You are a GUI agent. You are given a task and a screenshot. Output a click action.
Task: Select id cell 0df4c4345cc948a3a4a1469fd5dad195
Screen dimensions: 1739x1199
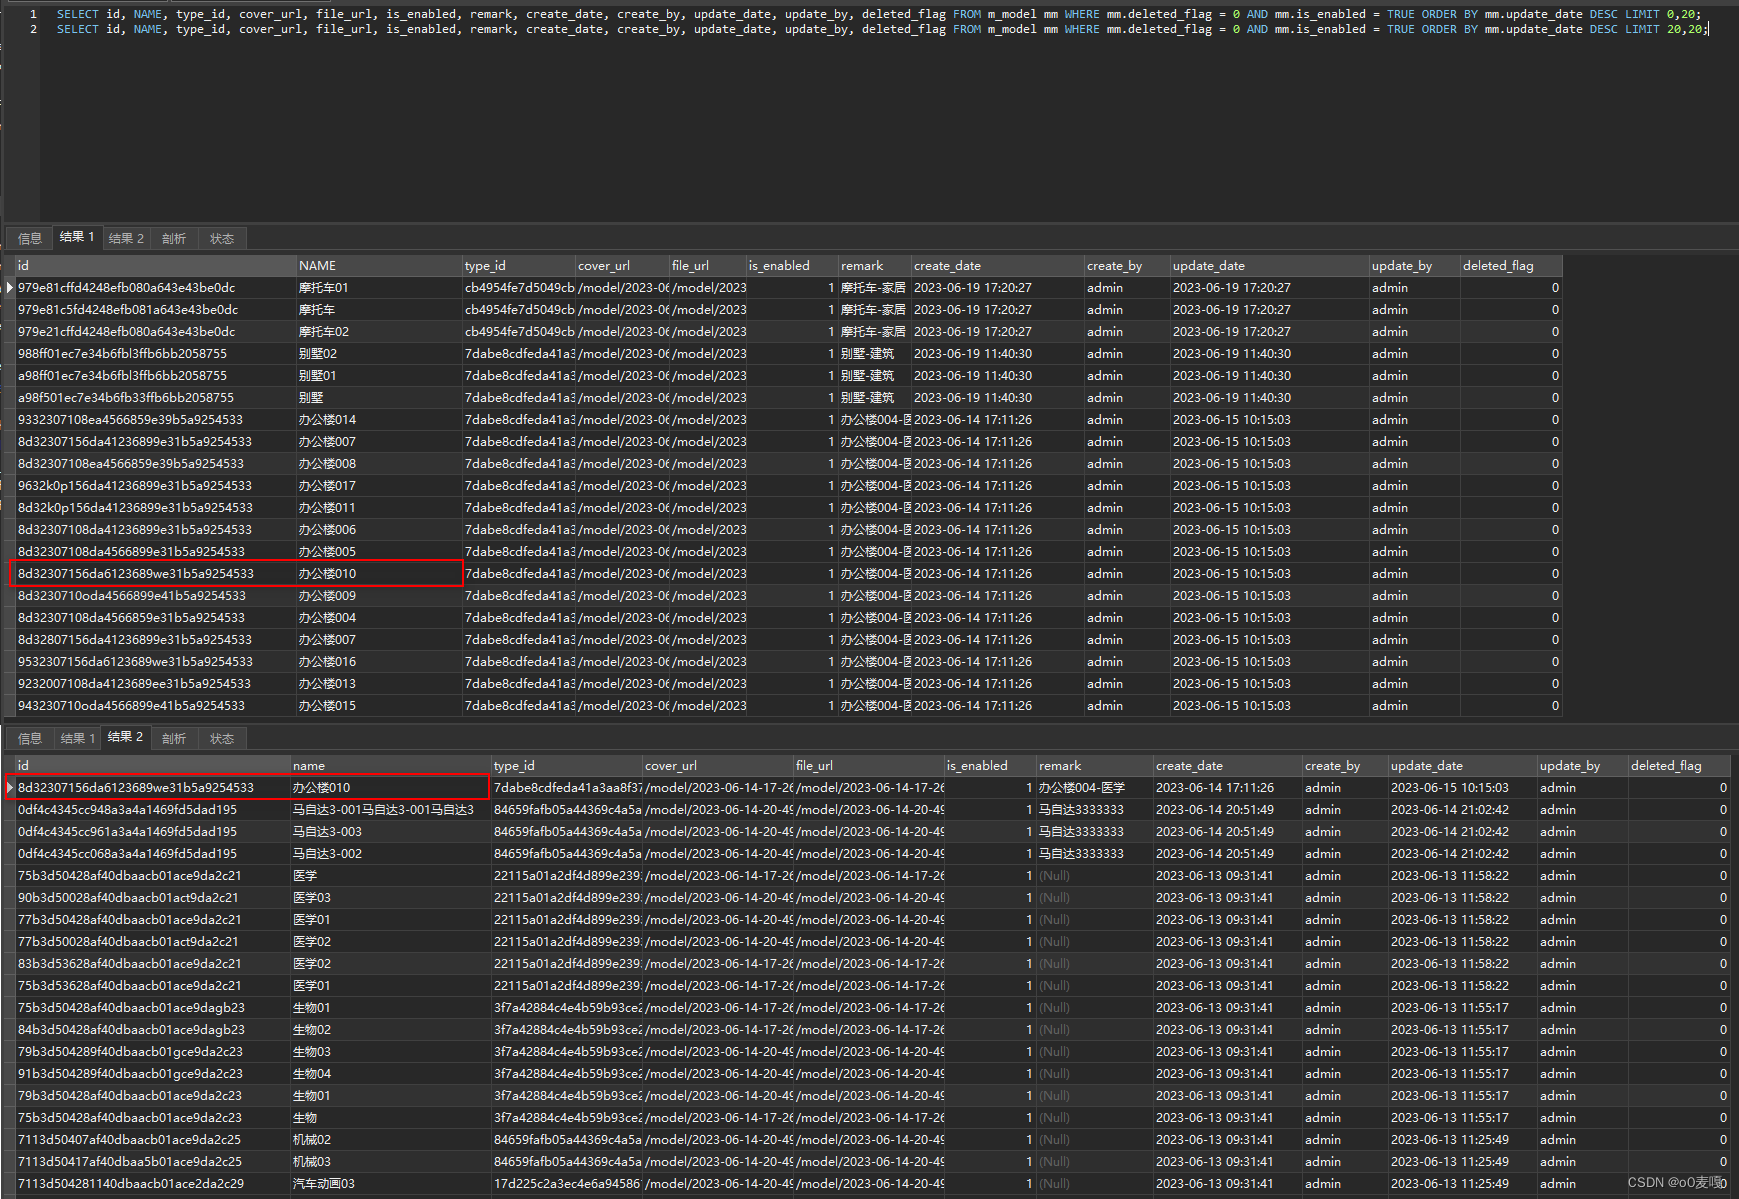pyautogui.click(x=153, y=810)
